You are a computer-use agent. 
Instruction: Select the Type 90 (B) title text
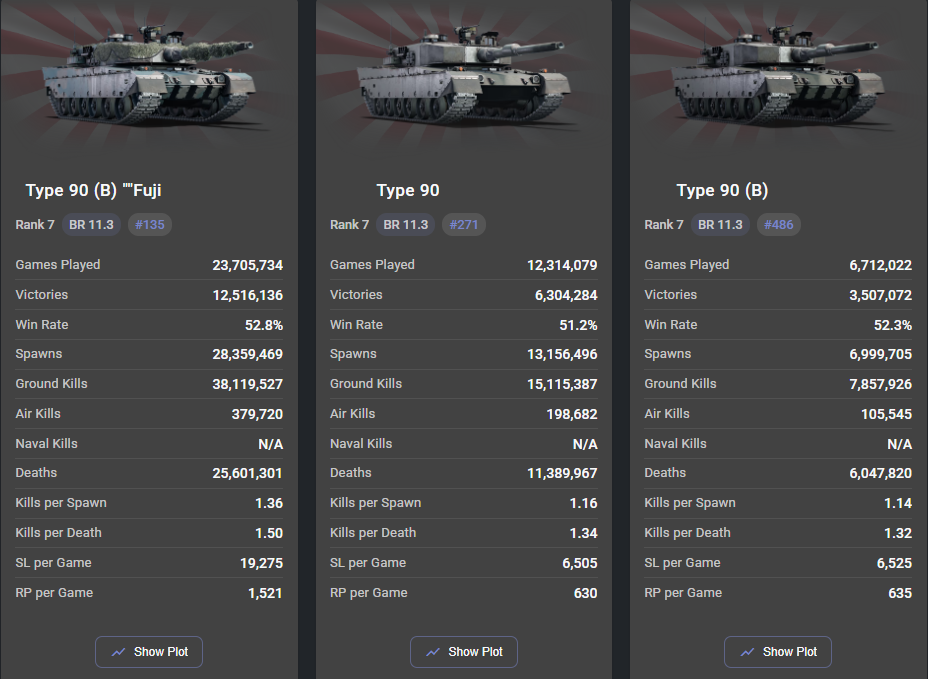tap(722, 191)
